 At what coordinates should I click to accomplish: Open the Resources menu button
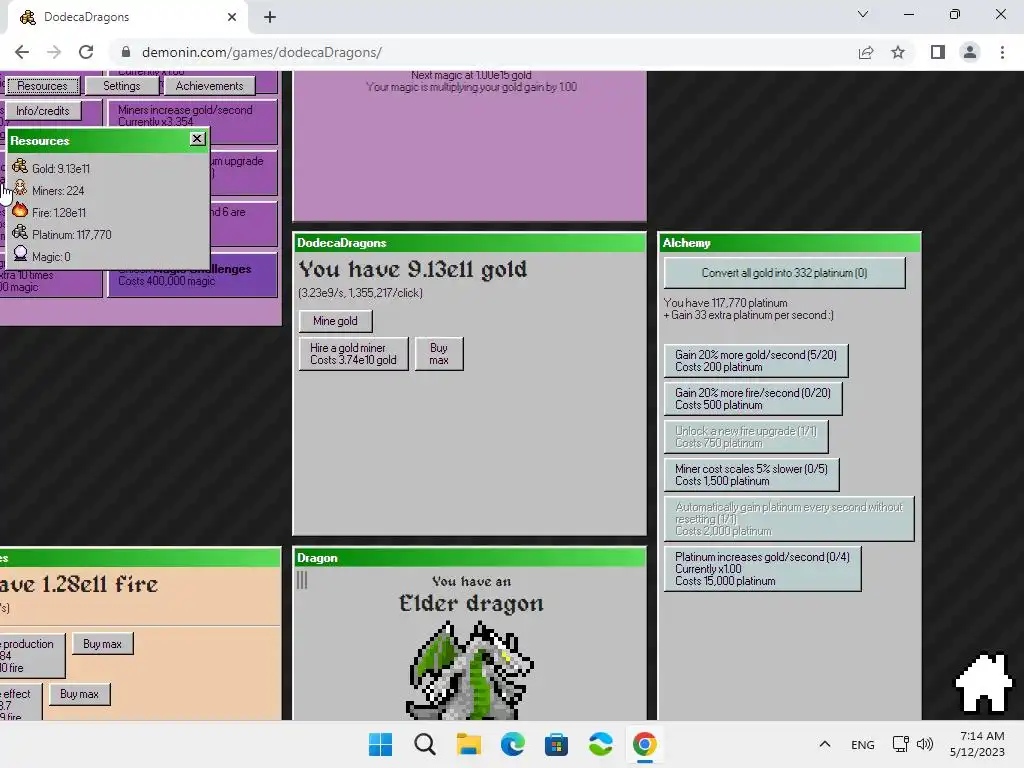click(42, 86)
